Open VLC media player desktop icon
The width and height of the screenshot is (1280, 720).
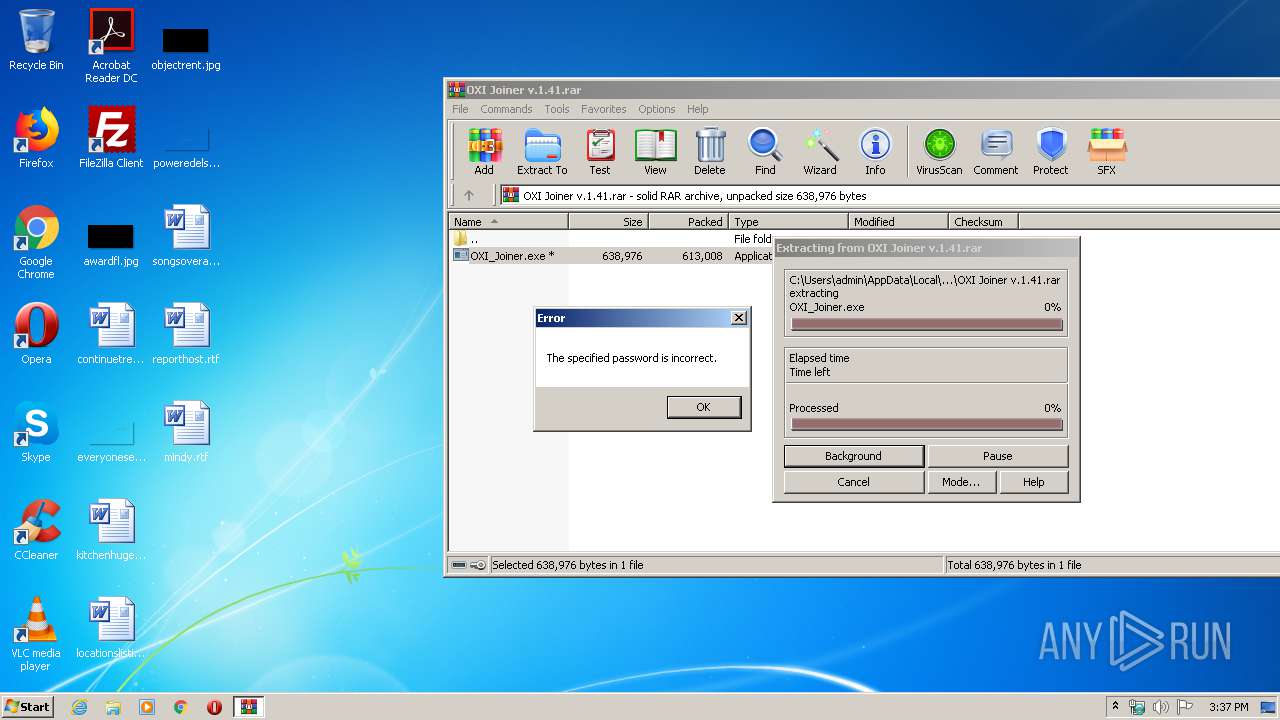coord(36,634)
